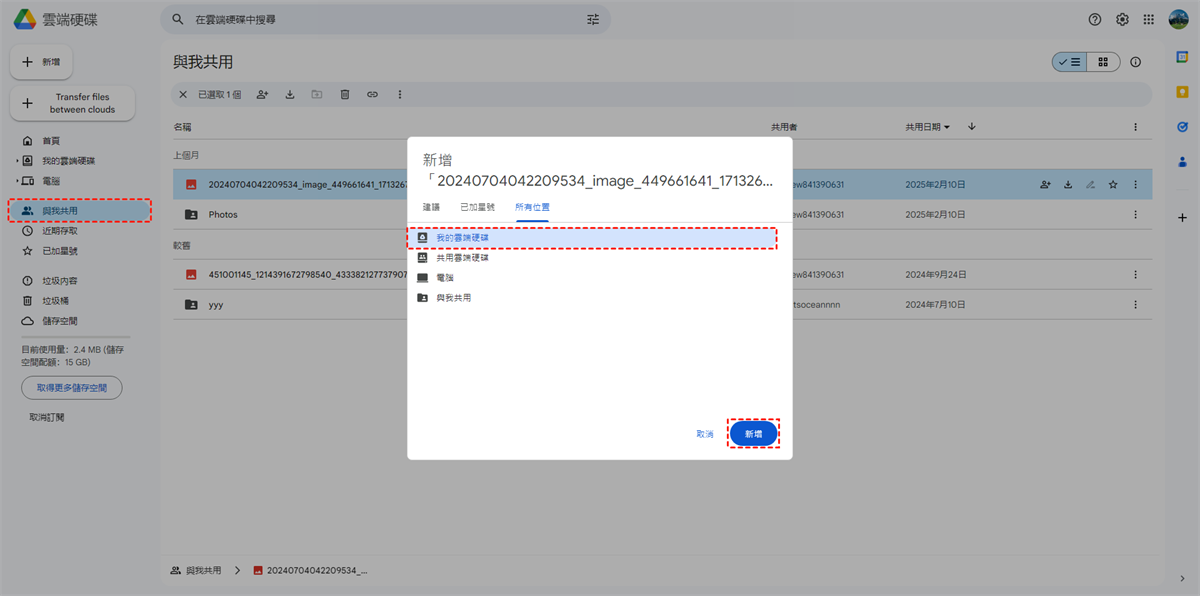Click the blue 新增 button in dialog

click(x=753, y=434)
